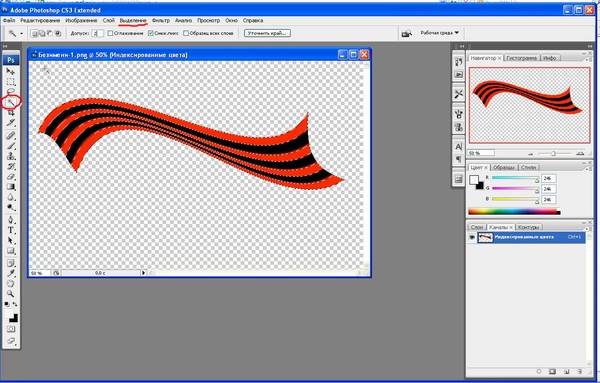Pick a color from the spectrum bar

coord(514,212)
